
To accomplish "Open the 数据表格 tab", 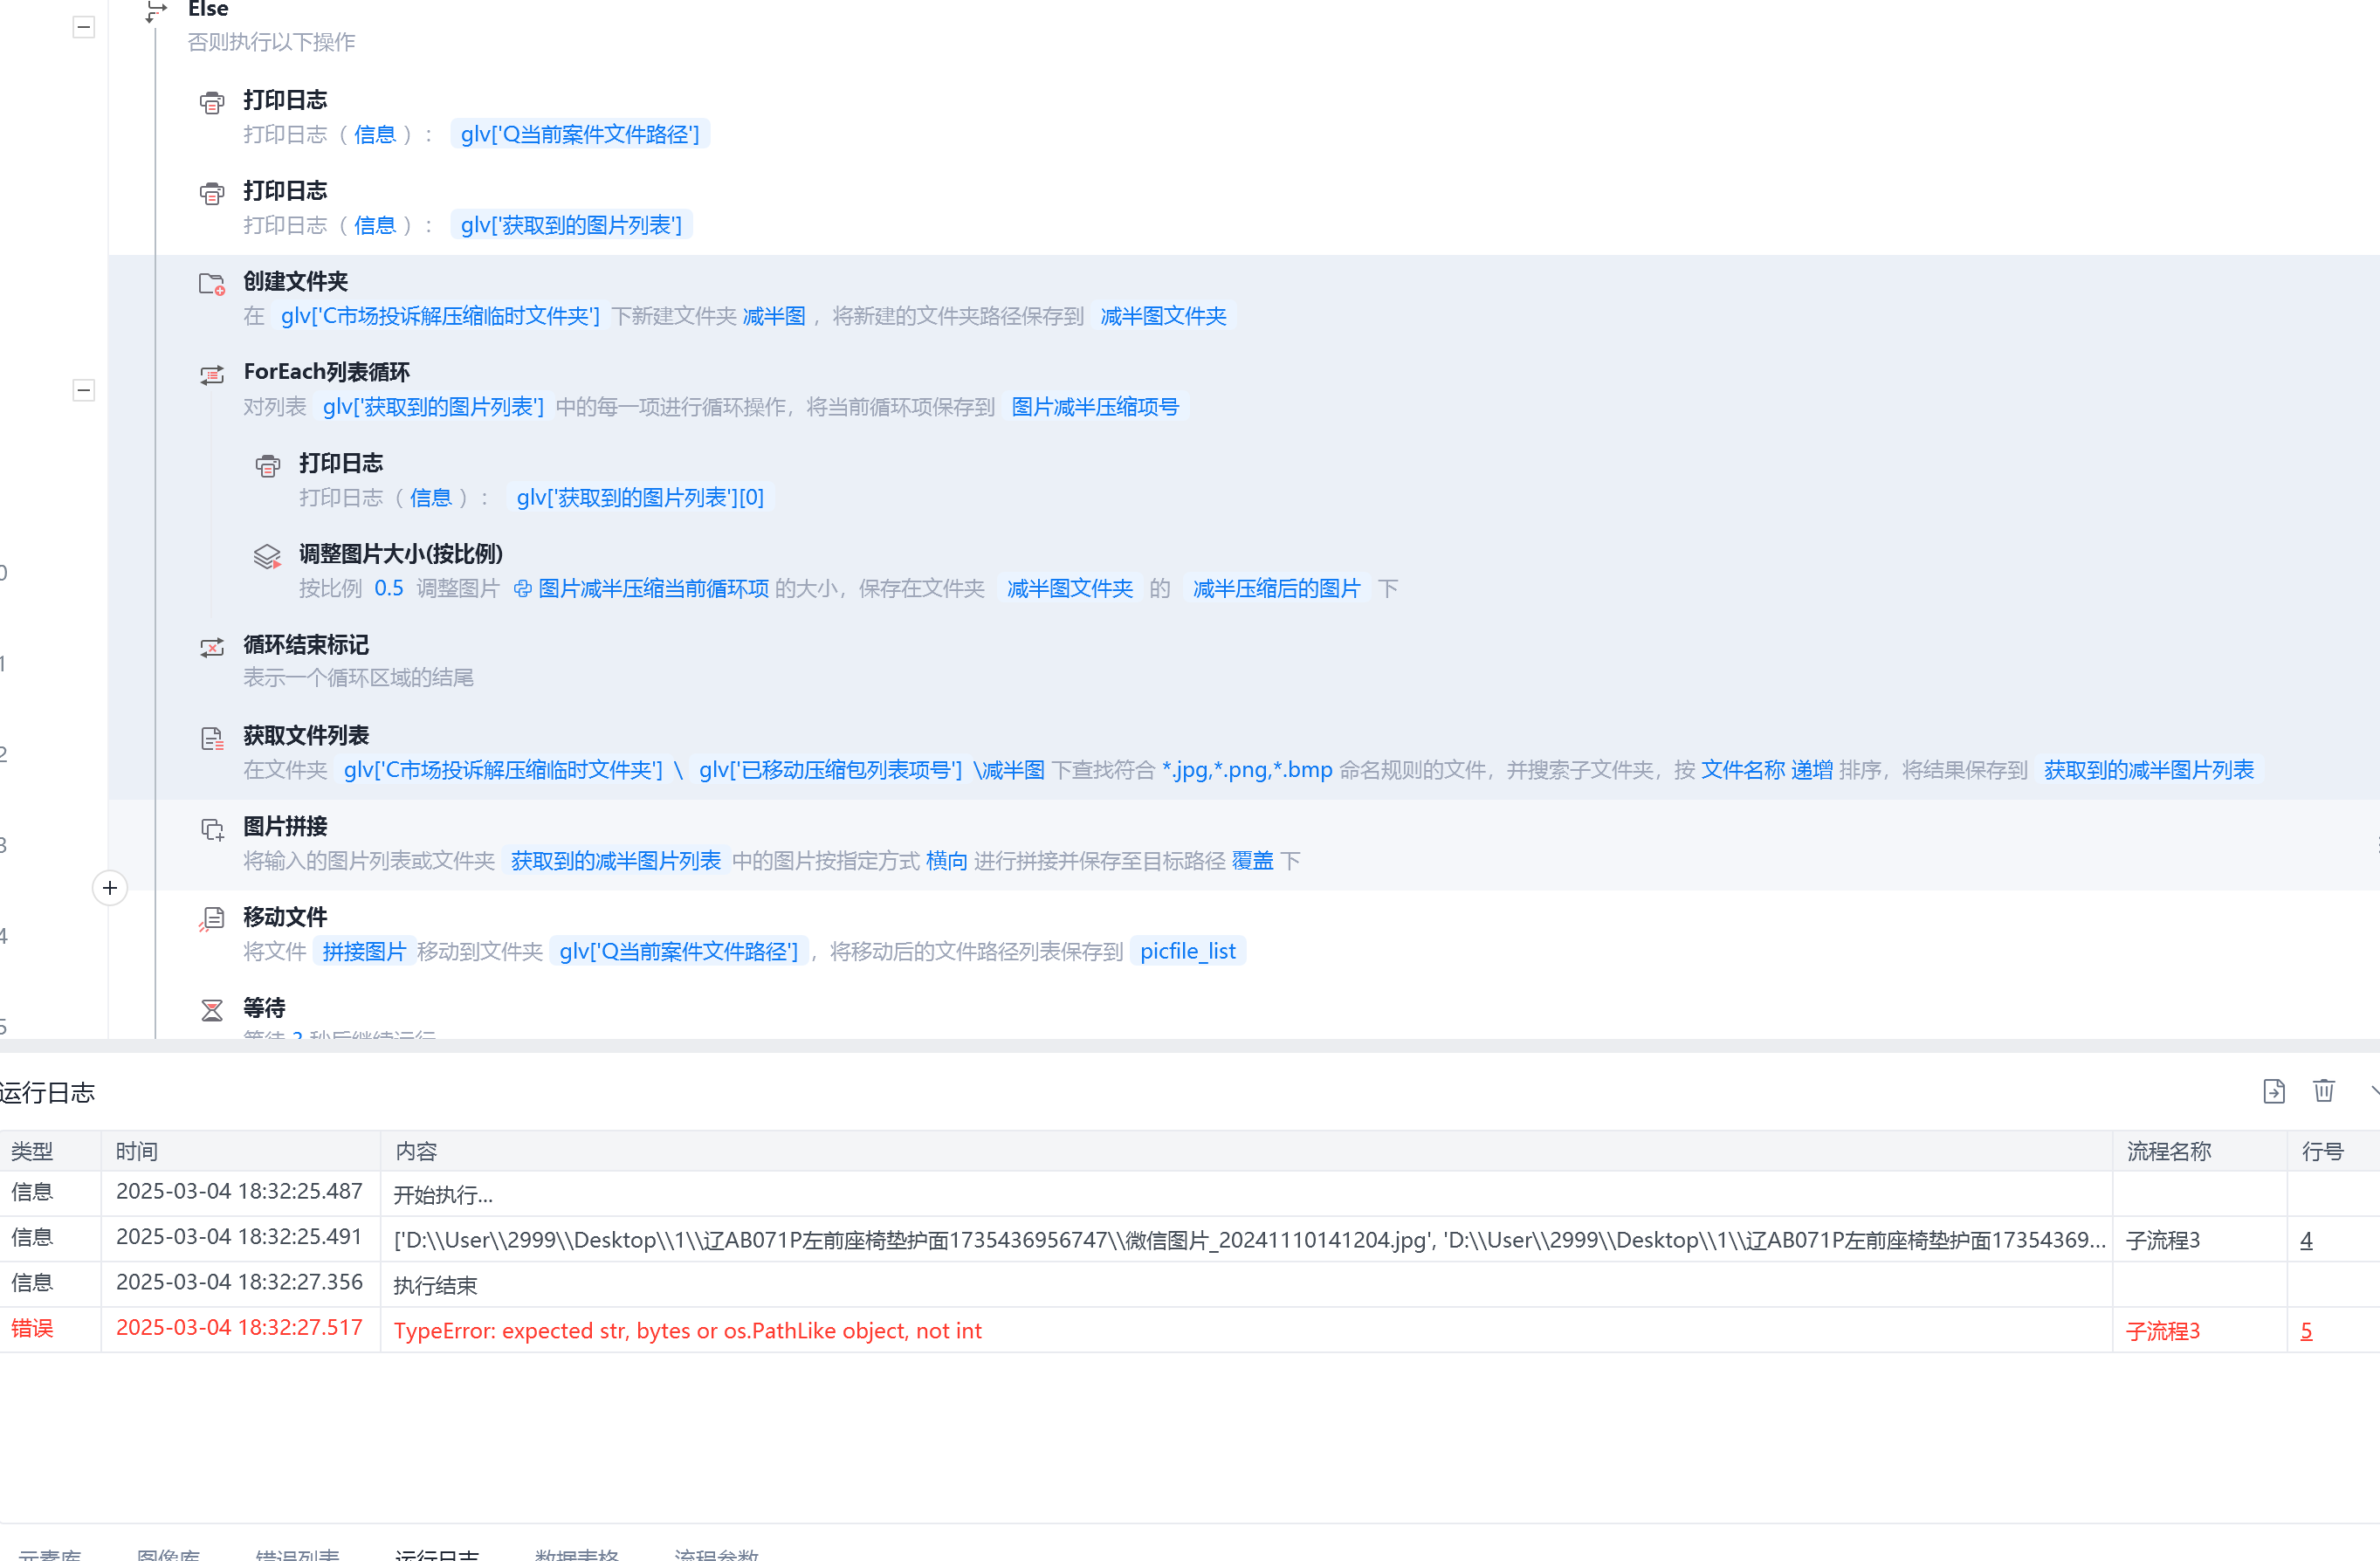I will [x=577, y=1554].
